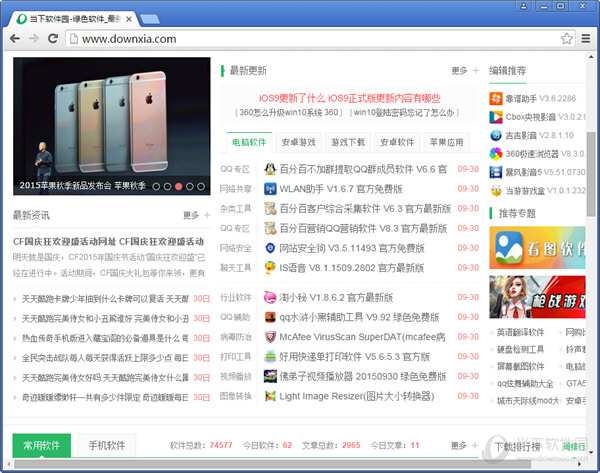Close the 当下软件园 browser tab
The height and width of the screenshot is (473, 600).
coord(129,19)
